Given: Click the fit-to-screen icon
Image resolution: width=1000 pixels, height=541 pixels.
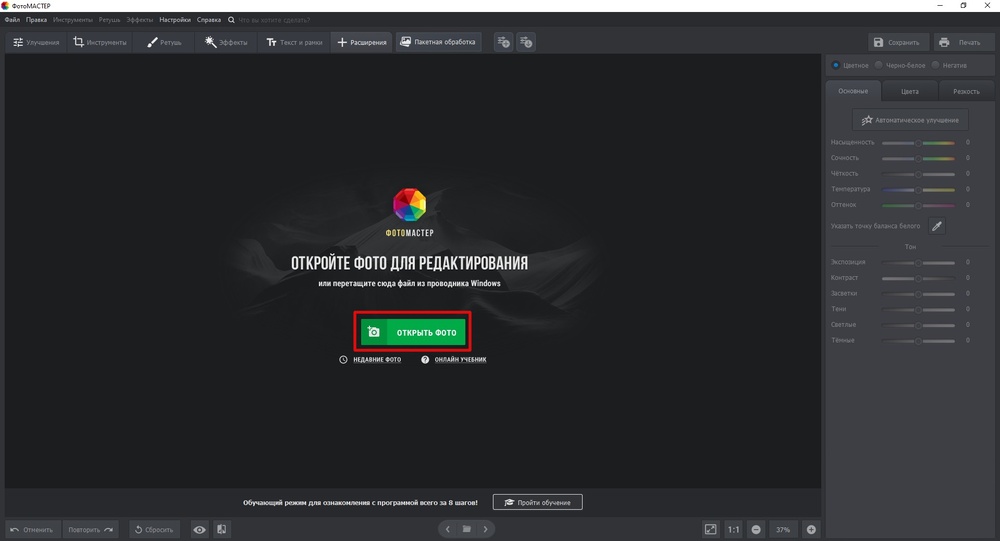Looking at the screenshot, I should point(710,529).
